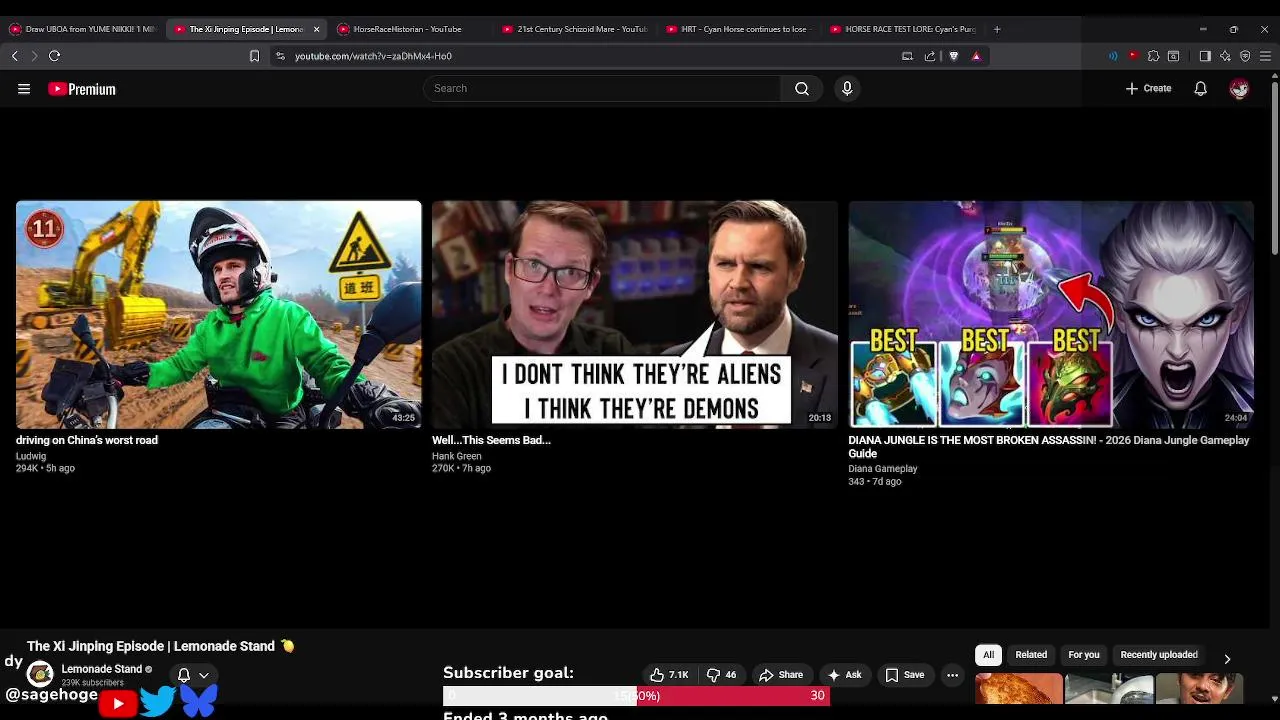Toggle the browser sidebar panel icon
Image resolution: width=1280 pixels, height=720 pixels.
pyautogui.click(x=1205, y=56)
